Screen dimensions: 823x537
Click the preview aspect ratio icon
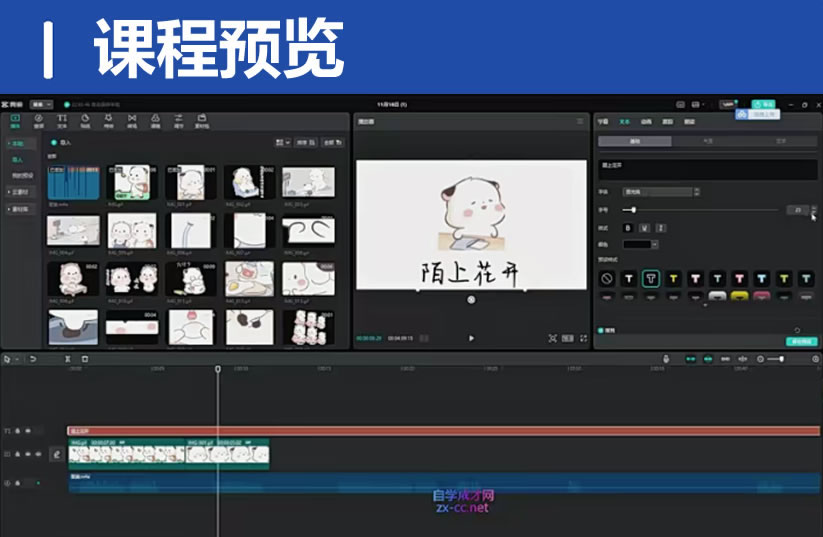click(567, 339)
